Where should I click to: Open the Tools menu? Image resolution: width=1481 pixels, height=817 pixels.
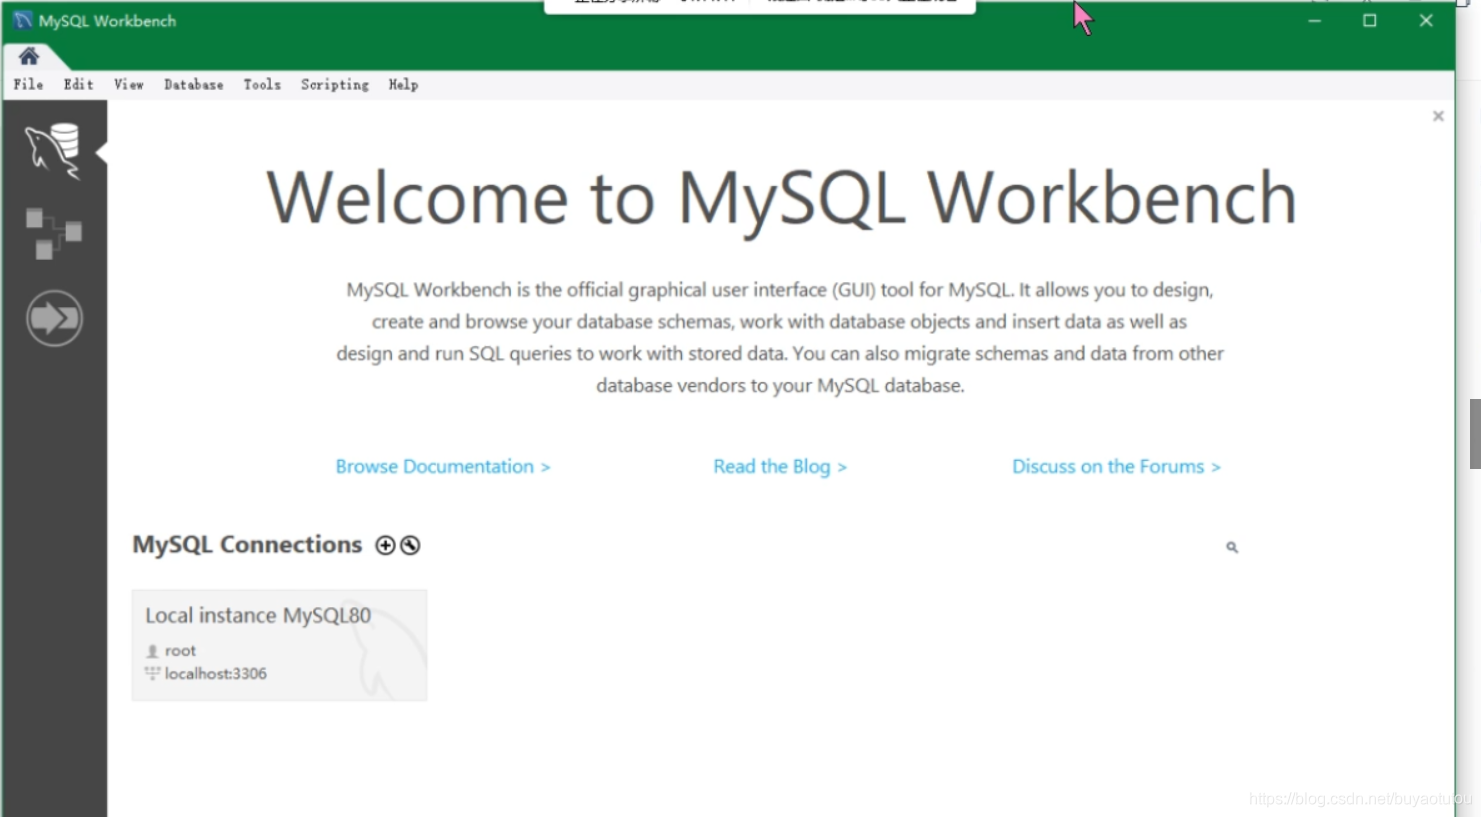click(262, 85)
